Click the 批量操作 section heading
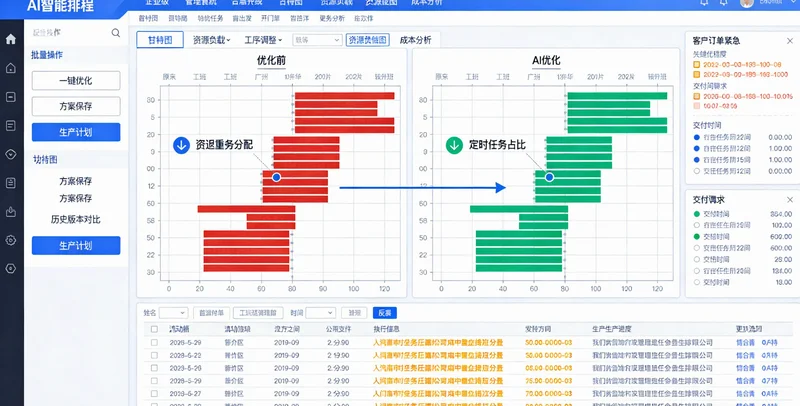 click(47, 55)
